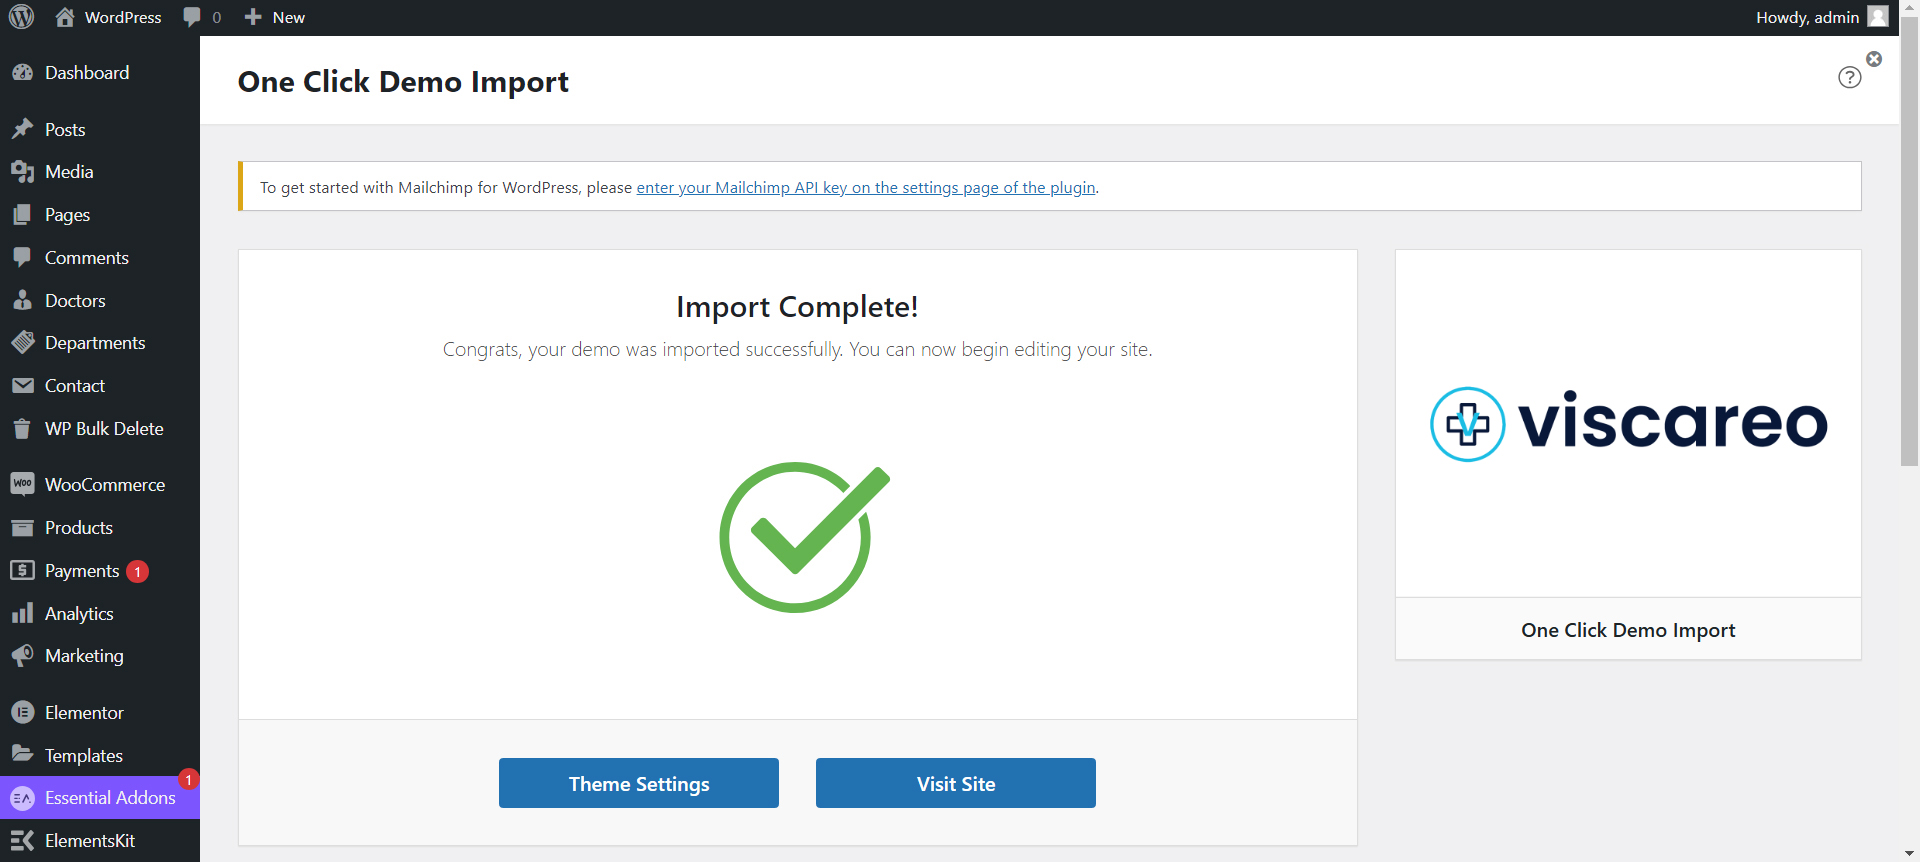The height and width of the screenshot is (862, 1920).
Task: Click the WP Bulk Delete trash icon
Action: 22,429
